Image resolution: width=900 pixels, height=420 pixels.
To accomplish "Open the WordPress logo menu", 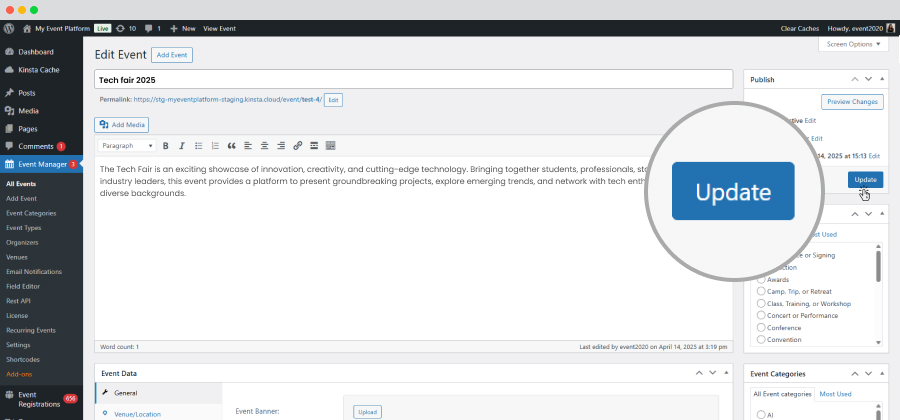I will pyautogui.click(x=9, y=28).
